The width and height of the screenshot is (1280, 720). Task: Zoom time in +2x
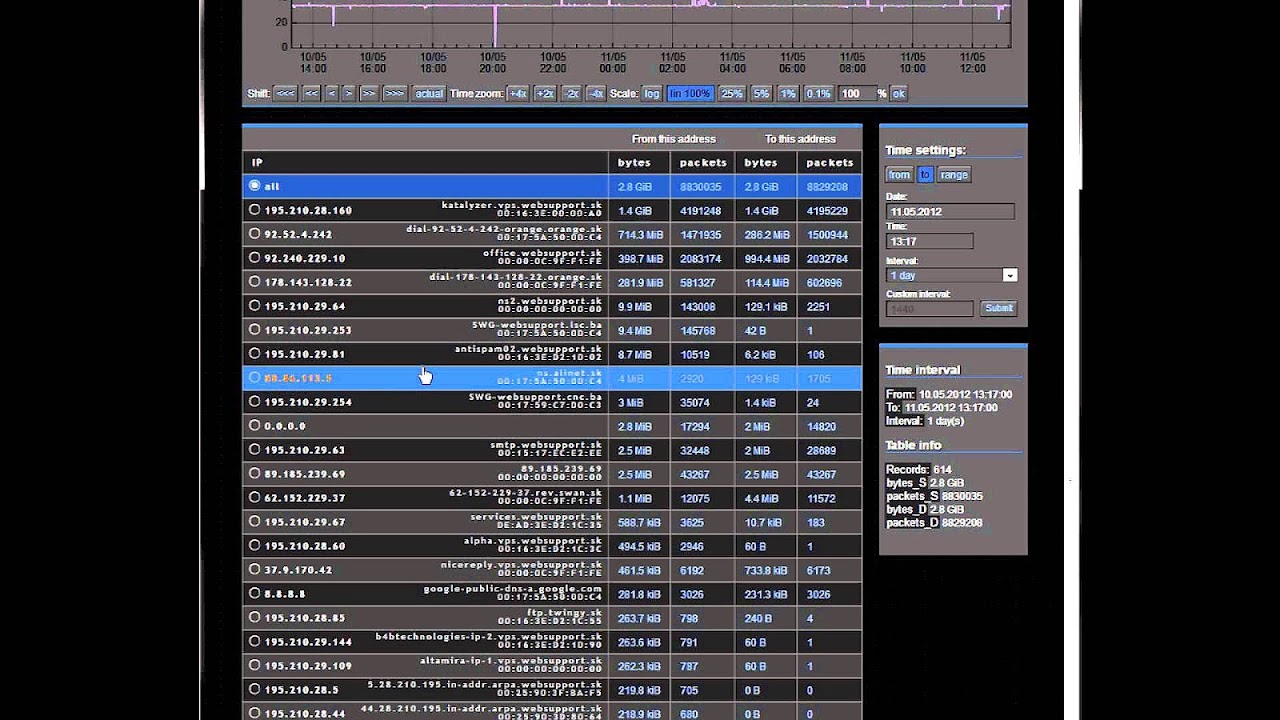544,93
